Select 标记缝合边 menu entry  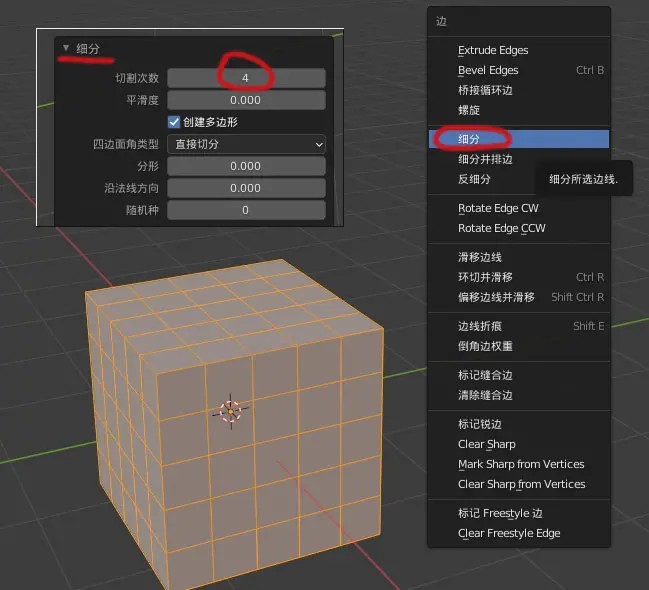pyautogui.click(x=519, y=375)
